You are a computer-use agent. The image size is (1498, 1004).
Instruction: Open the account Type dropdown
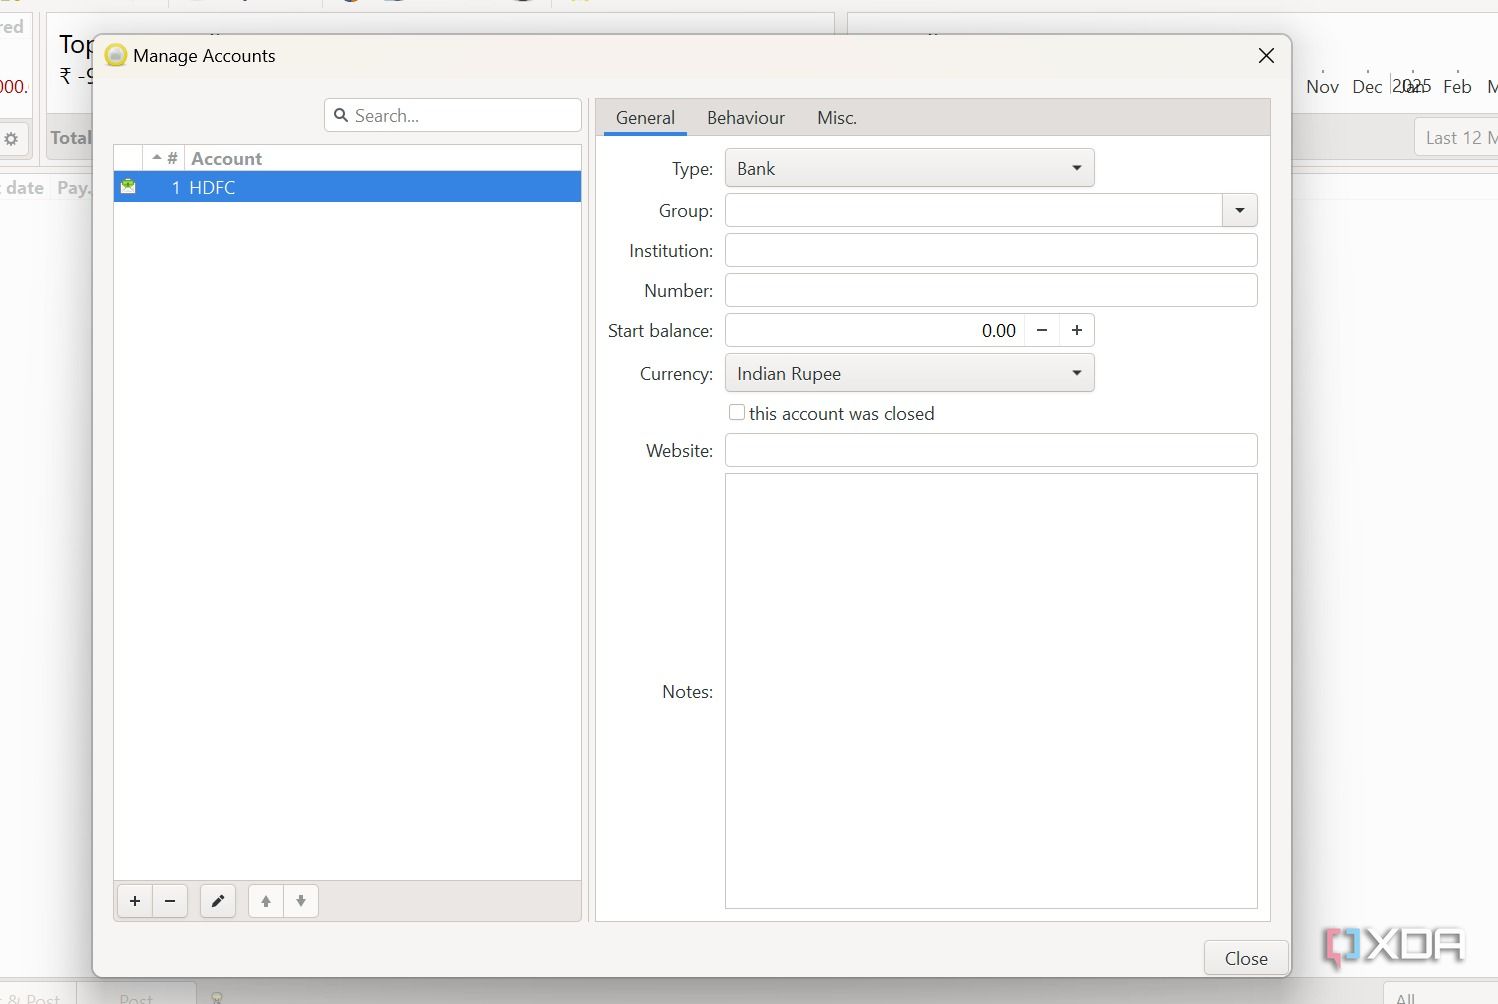pyautogui.click(x=910, y=168)
